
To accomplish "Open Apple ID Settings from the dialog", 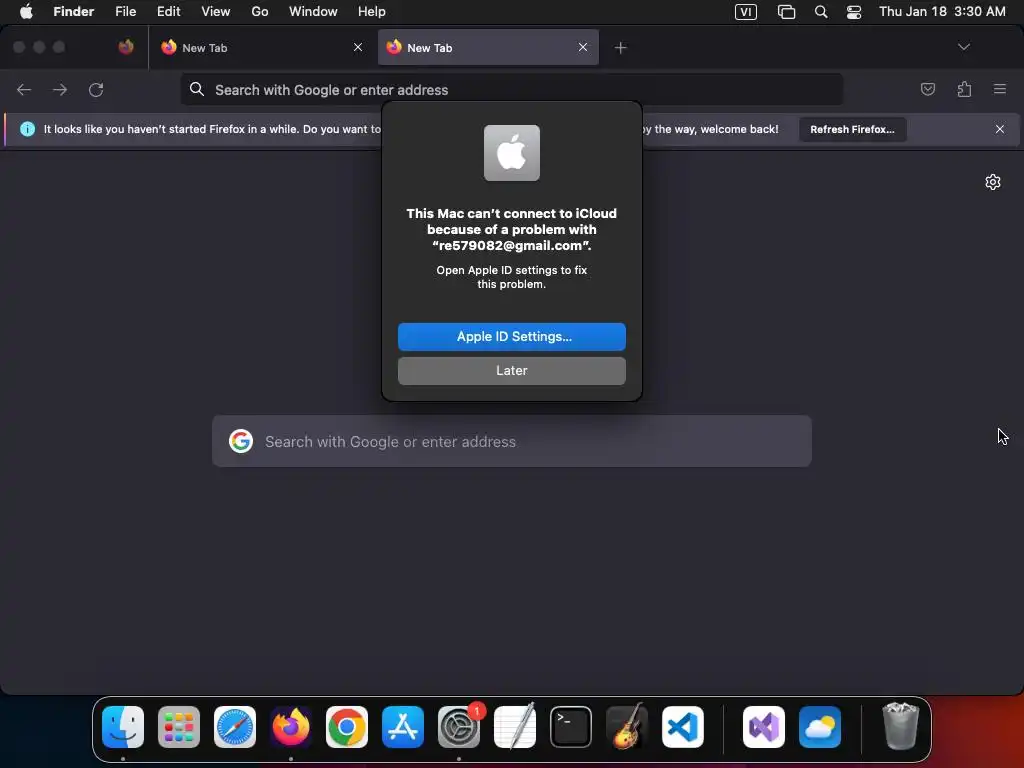I will click(x=511, y=336).
